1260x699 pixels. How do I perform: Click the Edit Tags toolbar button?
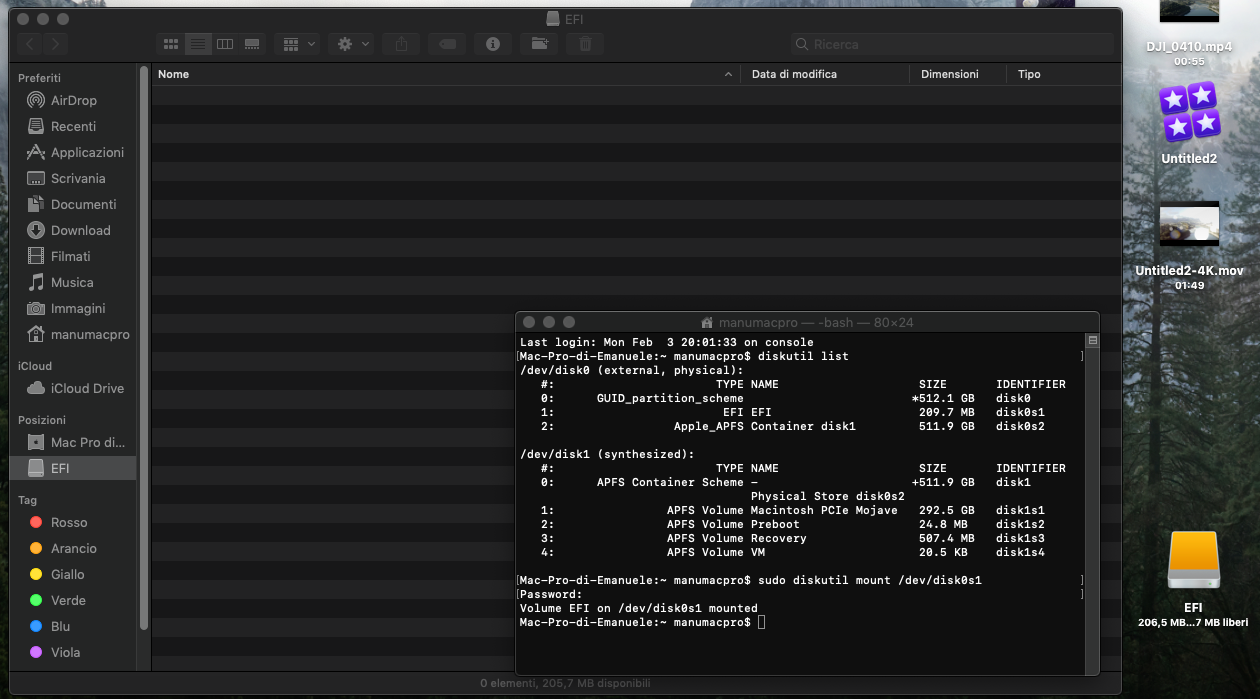pos(447,44)
